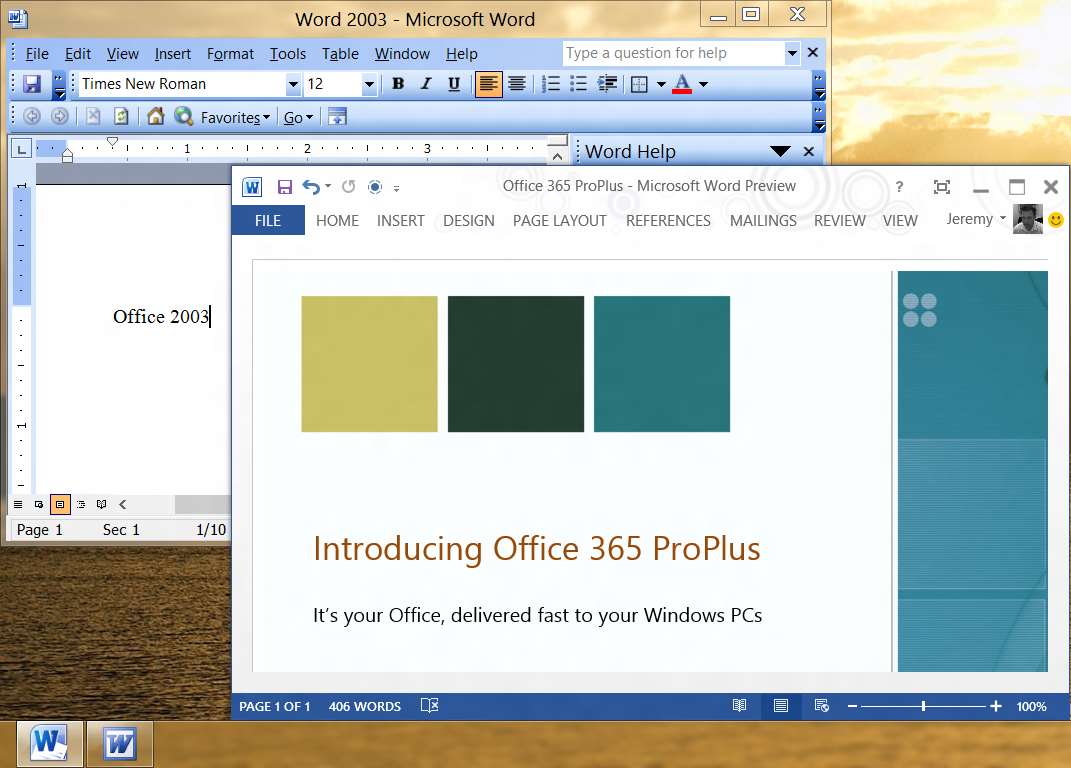
Task: Open the font size 12 dropdown
Action: pos(369,85)
